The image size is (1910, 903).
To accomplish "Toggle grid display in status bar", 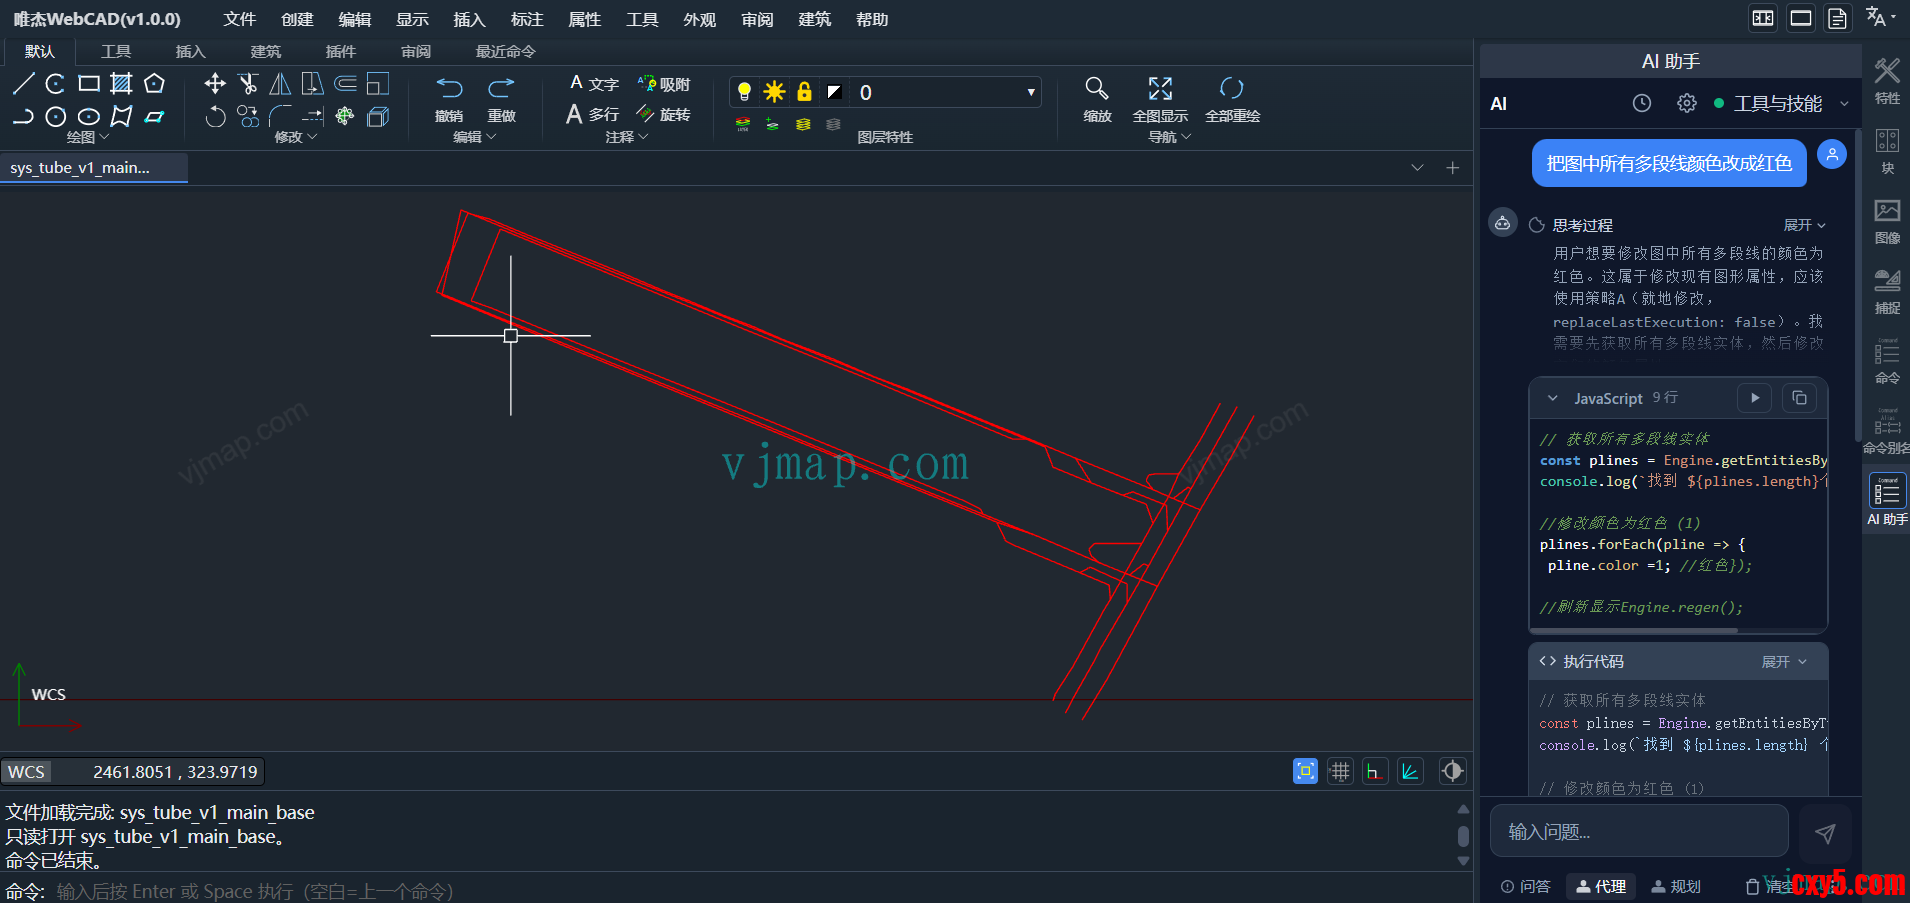I will tap(1340, 771).
